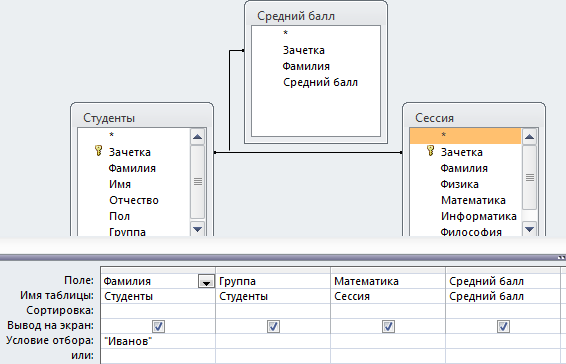Click sort cell under Фамилия column
Viewport: 566px width, 364px height.
coord(158,311)
